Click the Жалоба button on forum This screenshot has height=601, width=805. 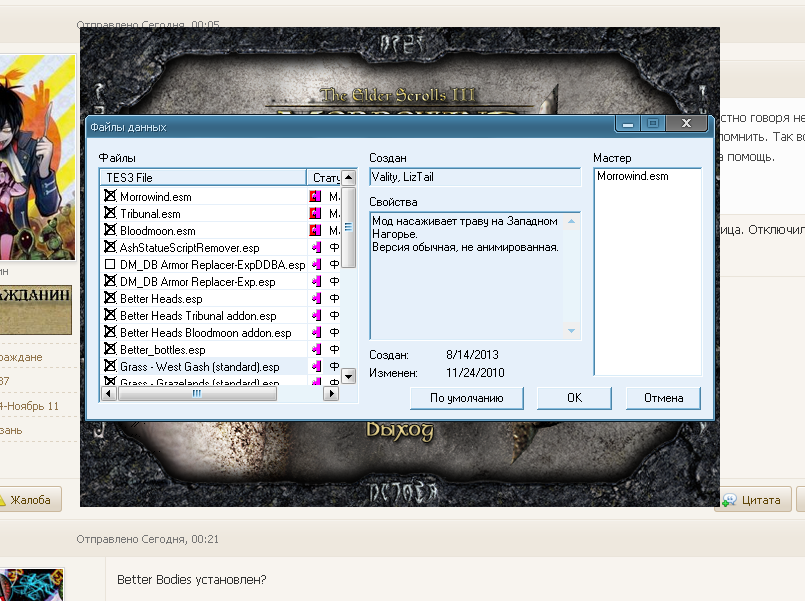click(30, 499)
